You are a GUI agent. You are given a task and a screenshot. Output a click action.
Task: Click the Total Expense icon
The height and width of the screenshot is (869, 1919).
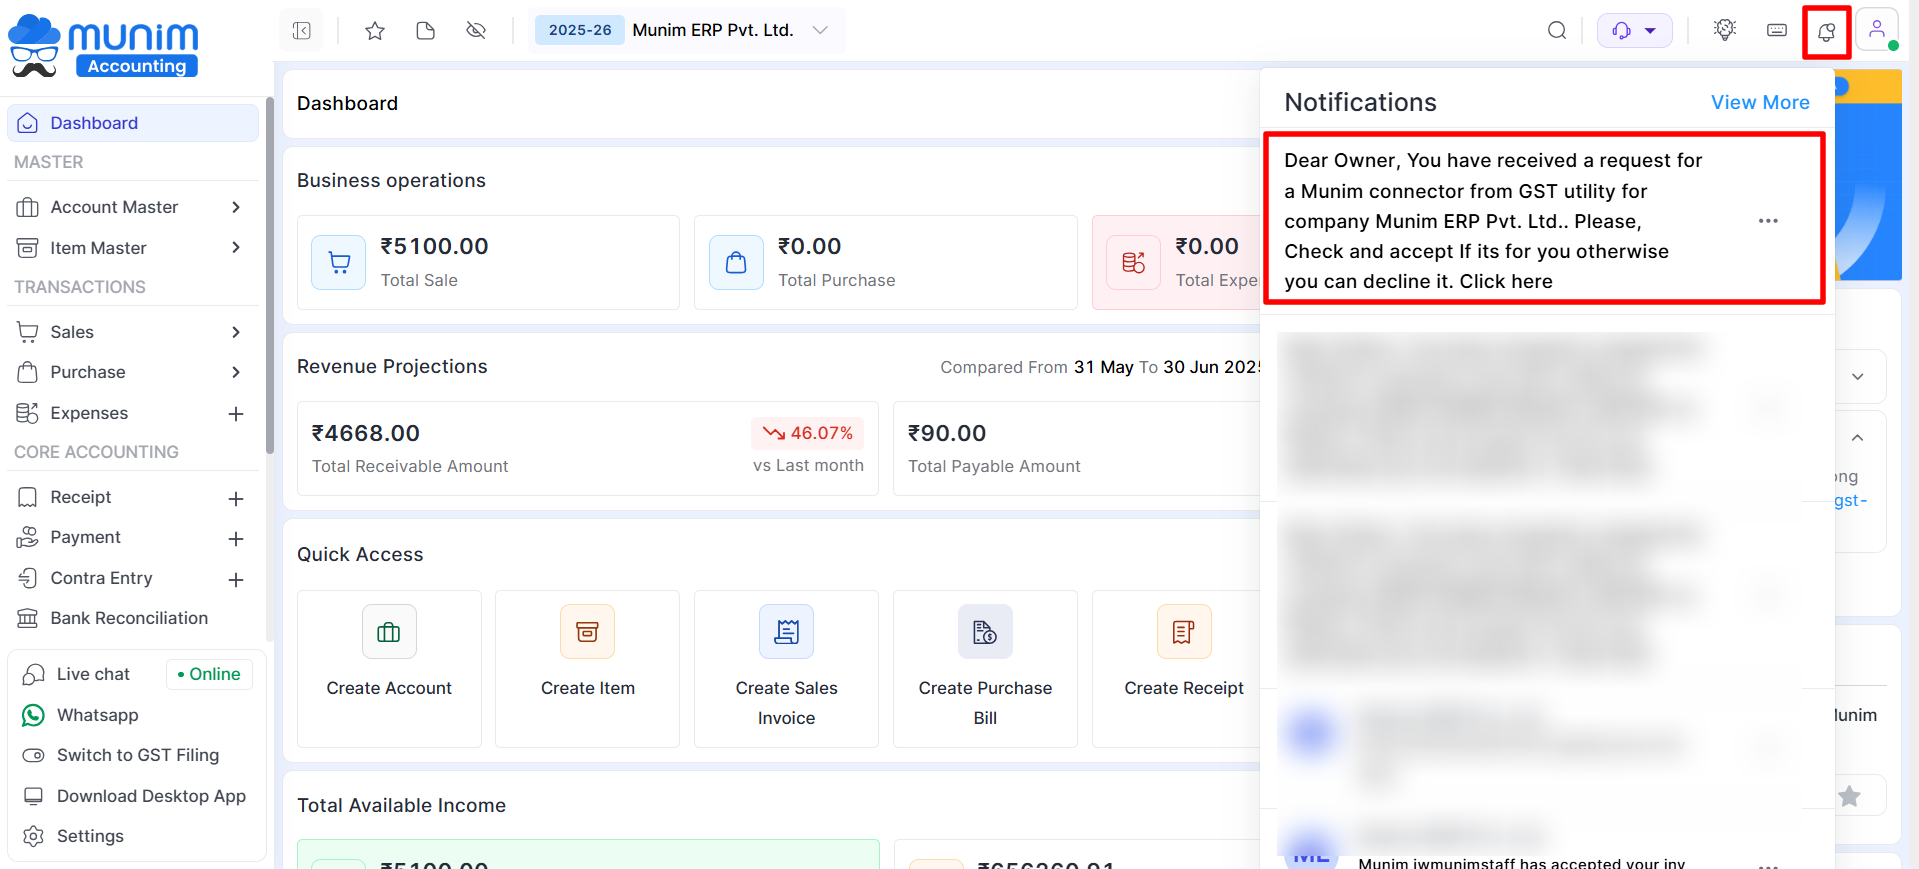[1133, 262]
